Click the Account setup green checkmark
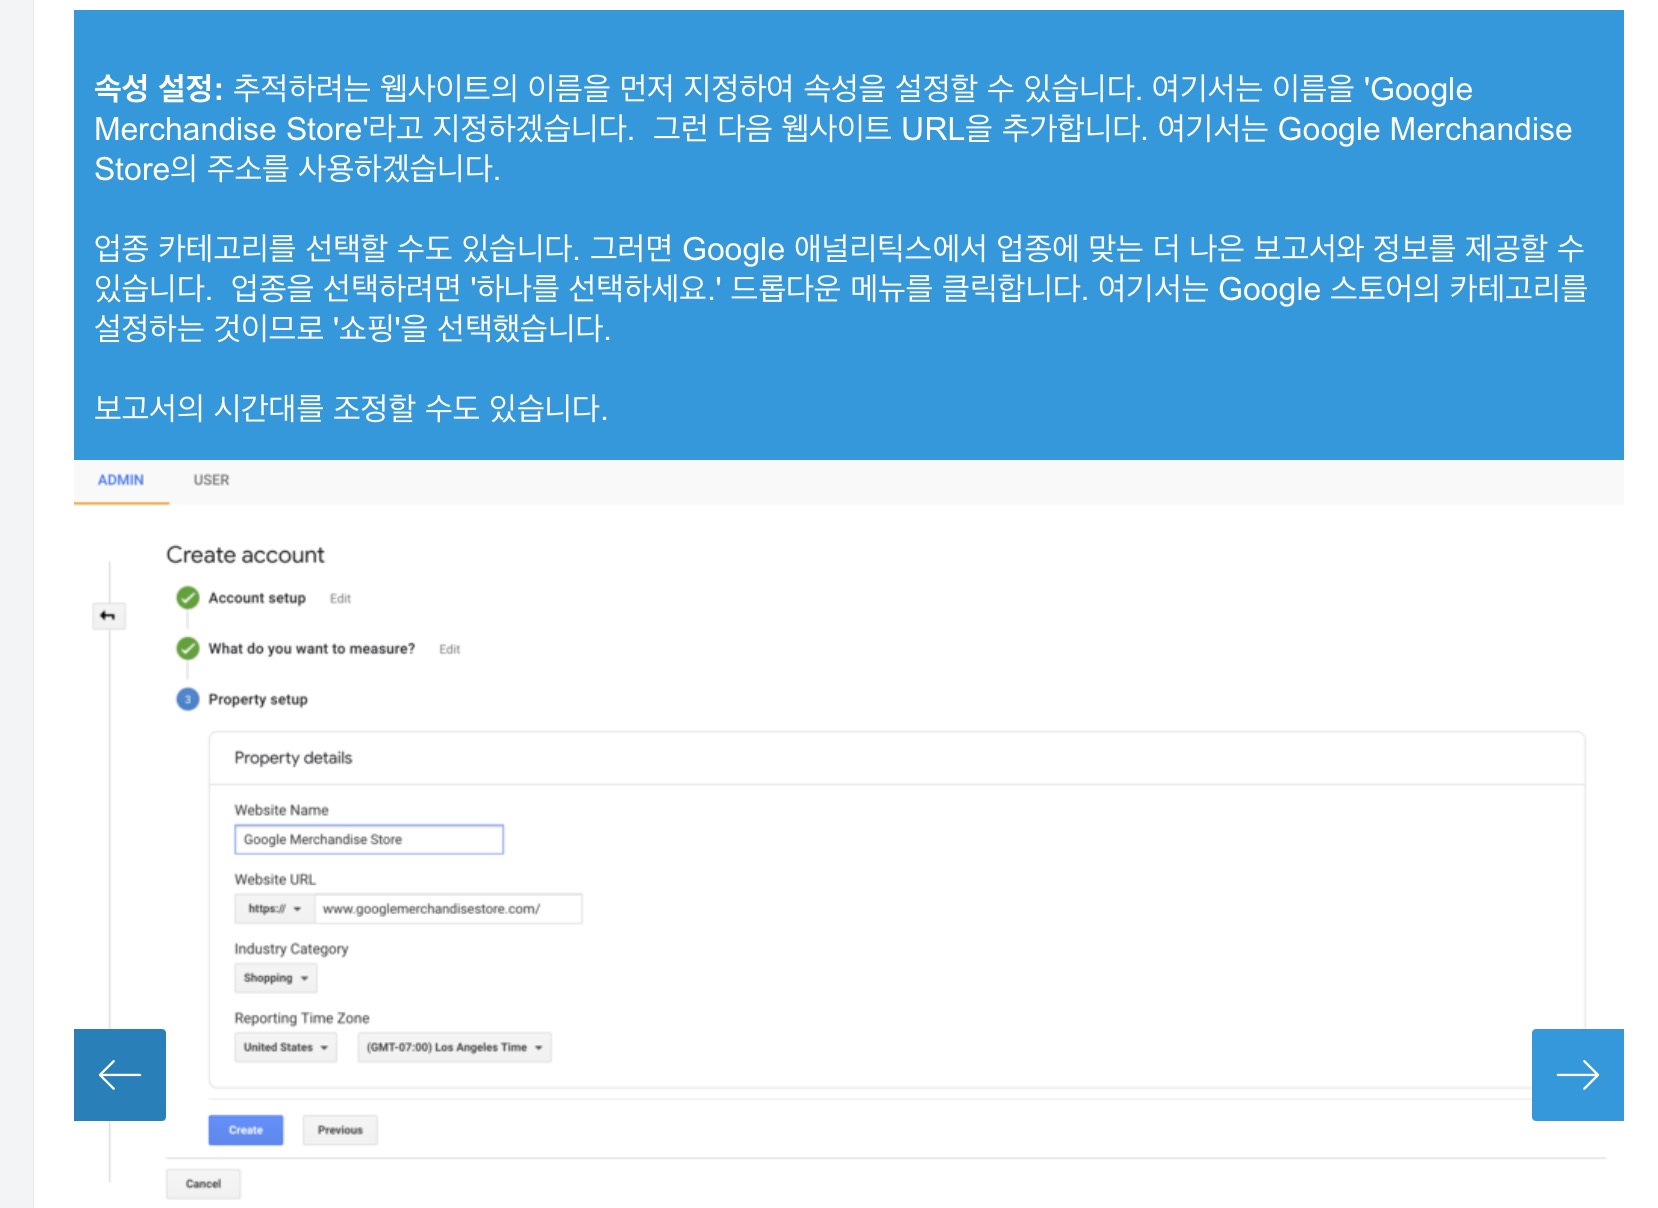The height and width of the screenshot is (1208, 1658). tap(188, 598)
